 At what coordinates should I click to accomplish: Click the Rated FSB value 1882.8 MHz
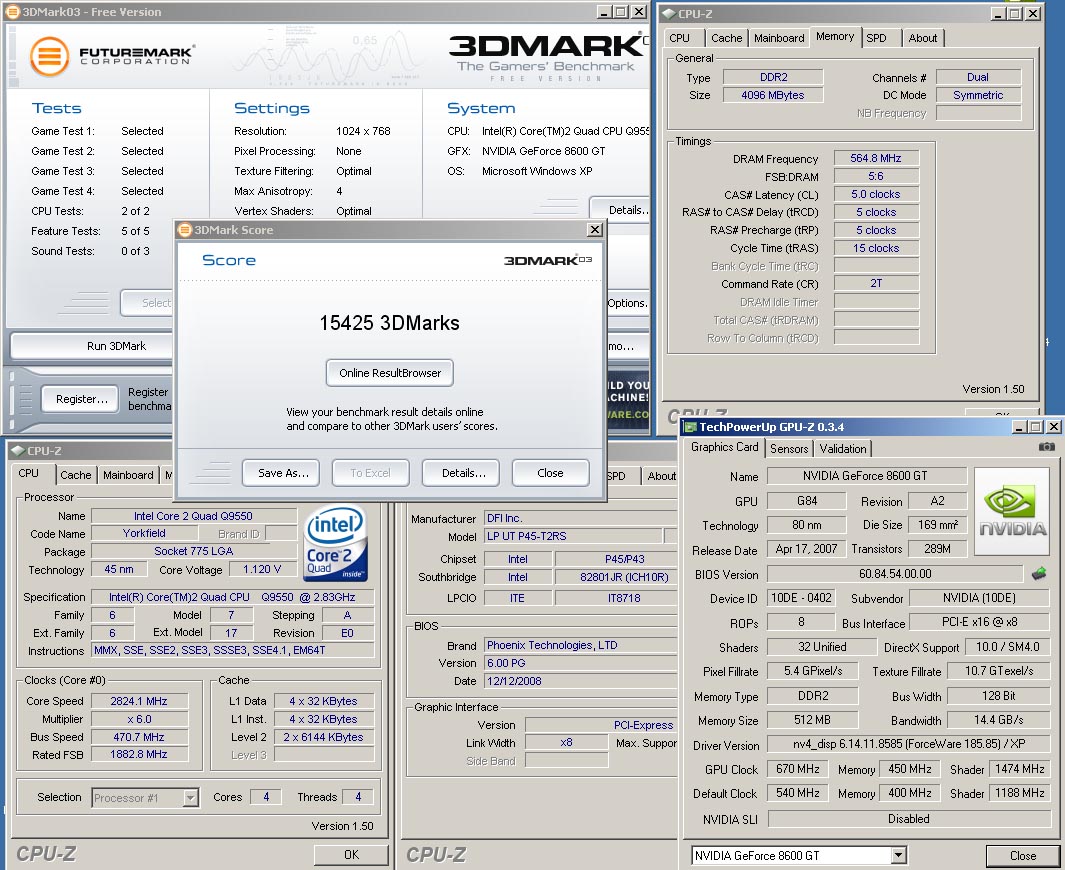139,754
